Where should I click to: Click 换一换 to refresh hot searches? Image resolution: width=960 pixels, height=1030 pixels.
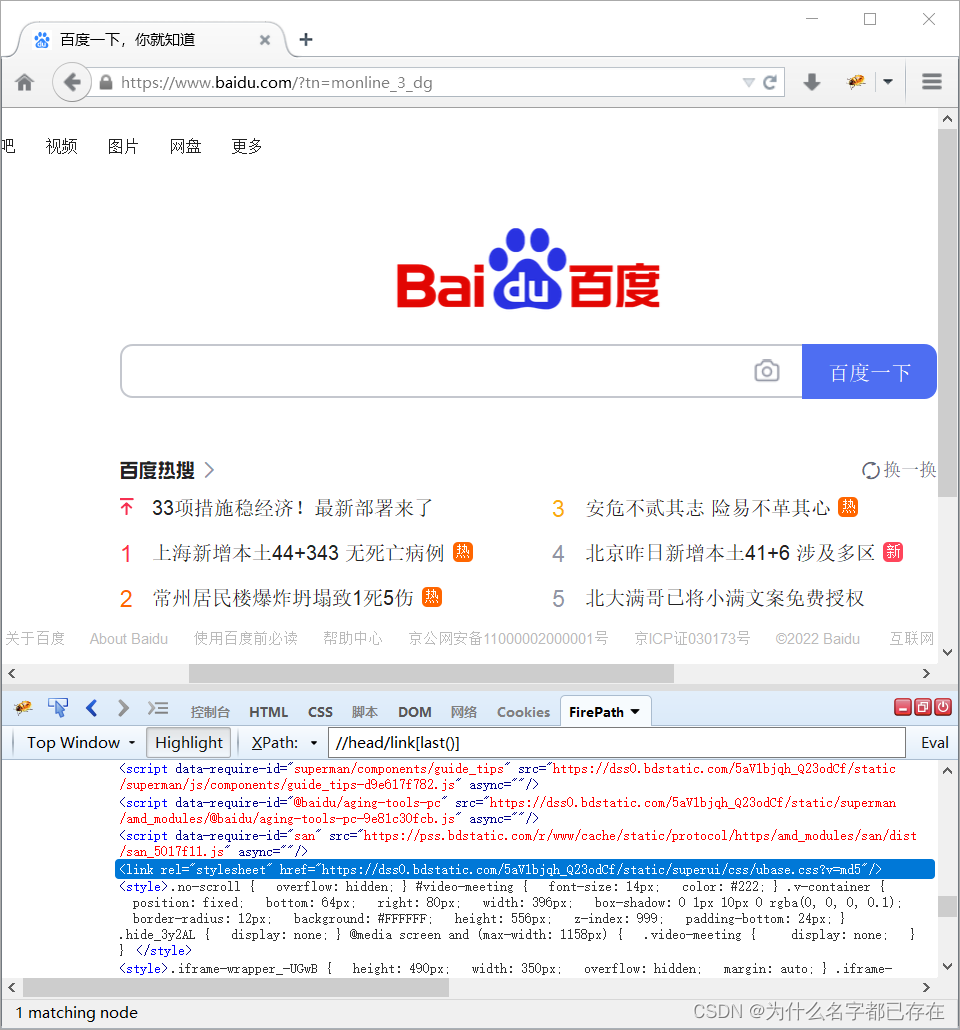[909, 470]
